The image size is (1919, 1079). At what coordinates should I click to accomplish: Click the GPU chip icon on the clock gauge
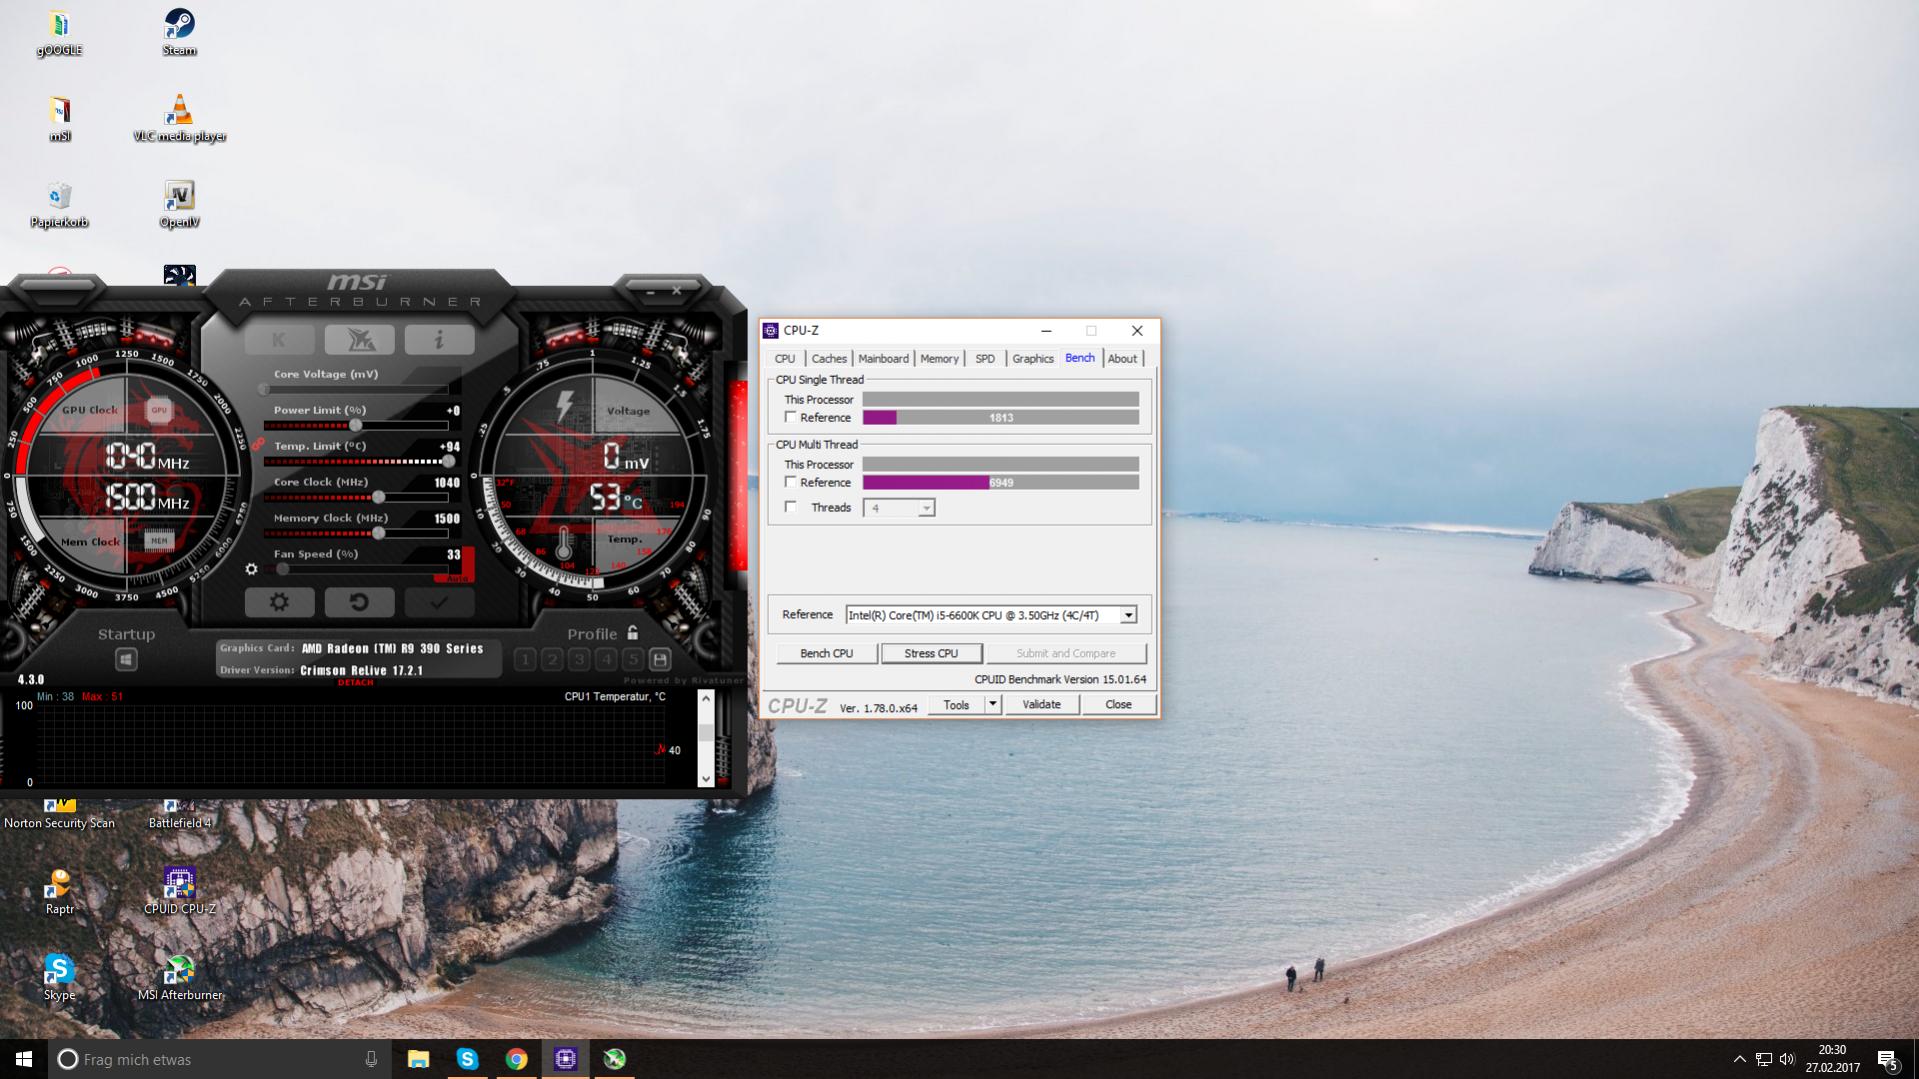pyautogui.click(x=158, y=410)
